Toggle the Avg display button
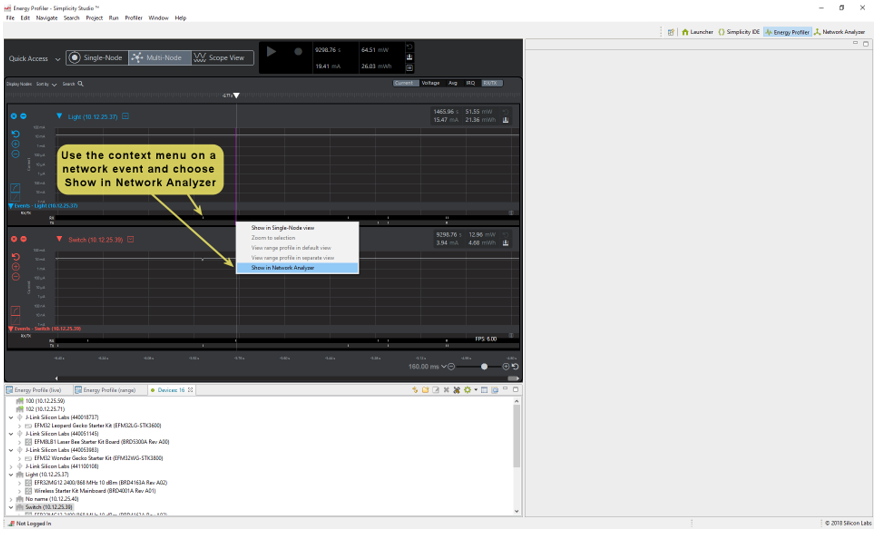 (x=453, y=83)
